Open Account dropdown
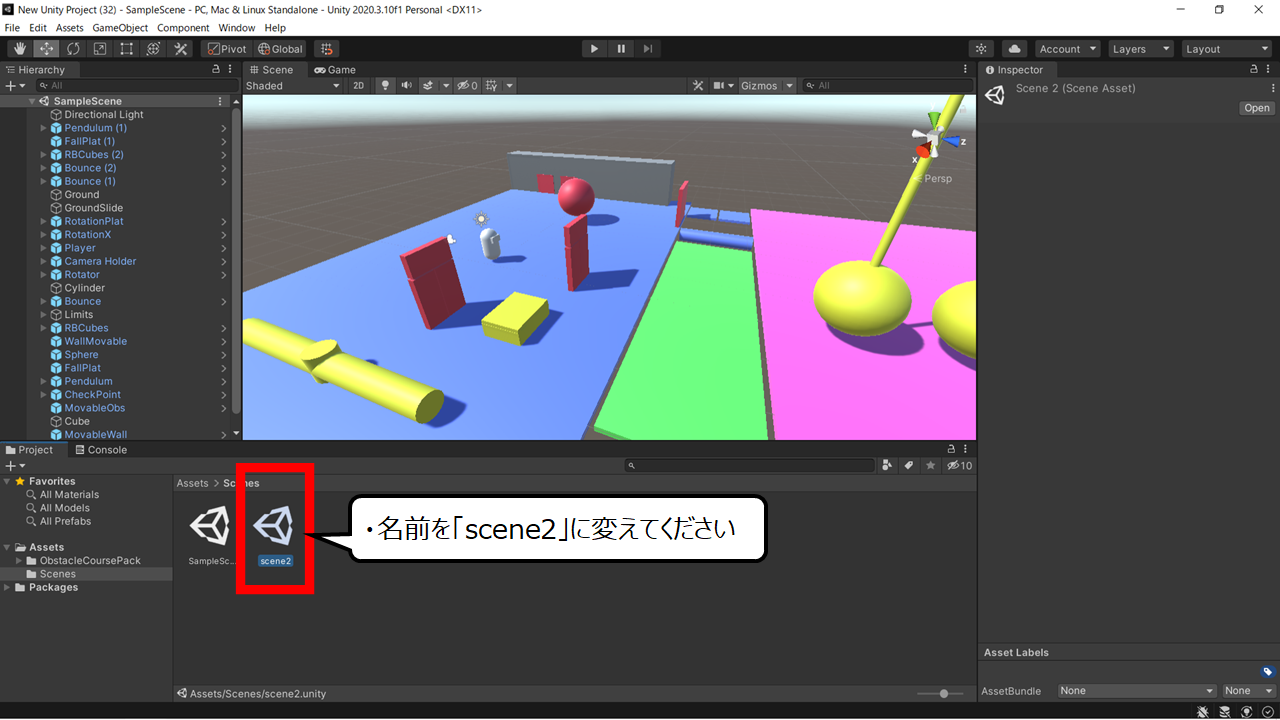This screenshot has height=720, width=1280. click(x=1067, y=49)
